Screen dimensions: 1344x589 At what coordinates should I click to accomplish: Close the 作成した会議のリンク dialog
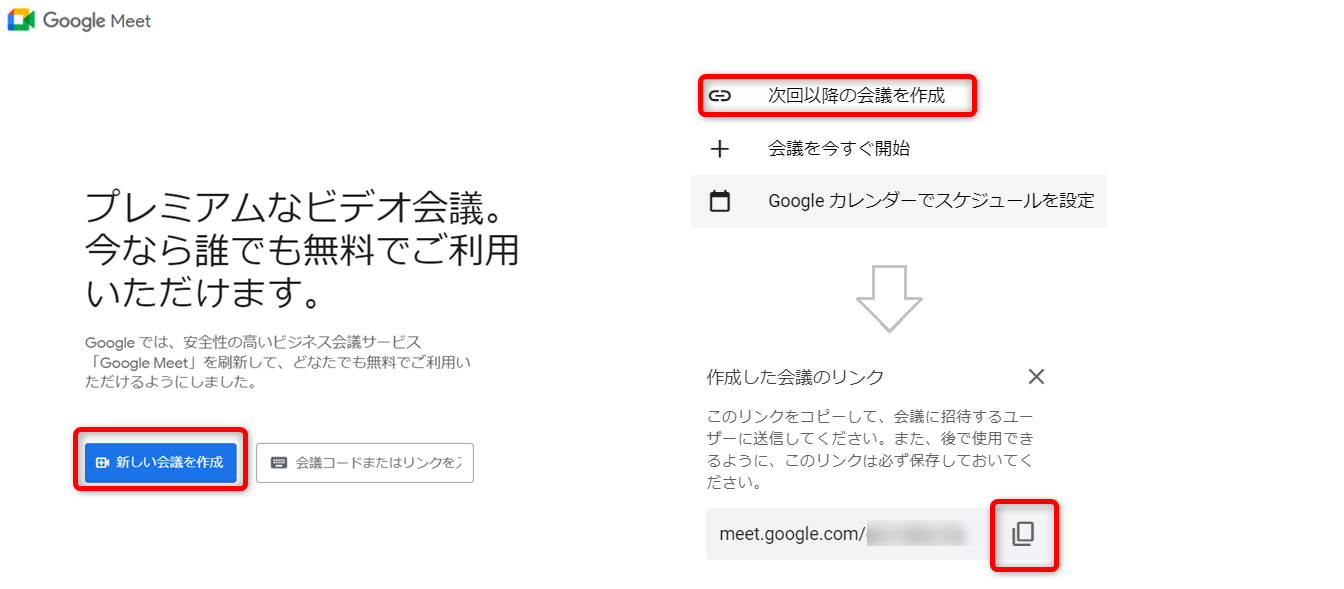click(1036, 376)
